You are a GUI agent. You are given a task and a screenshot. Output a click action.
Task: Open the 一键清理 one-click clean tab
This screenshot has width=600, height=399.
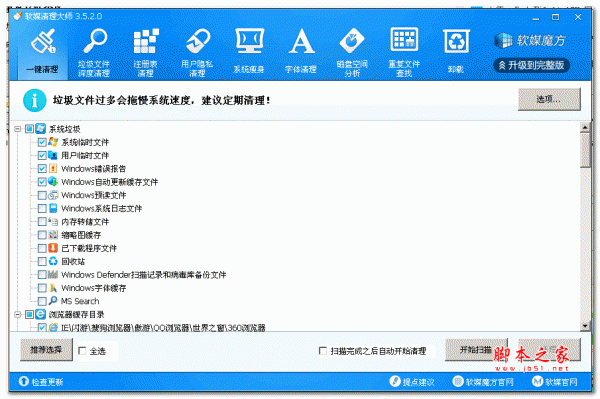click(42, 52)
